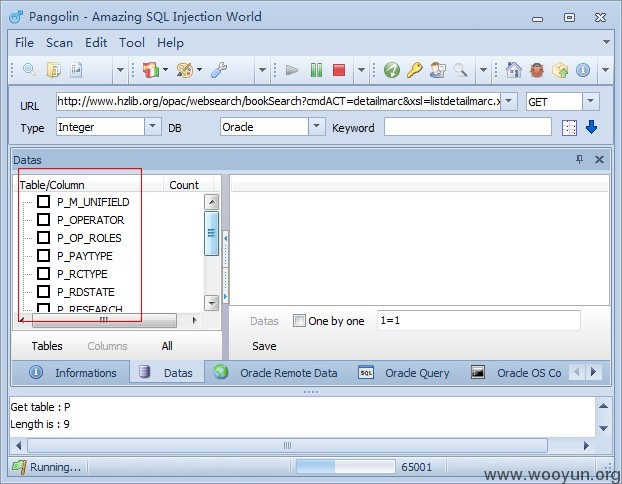Open the red box icon dropdown arrow

tap(165, 70)
